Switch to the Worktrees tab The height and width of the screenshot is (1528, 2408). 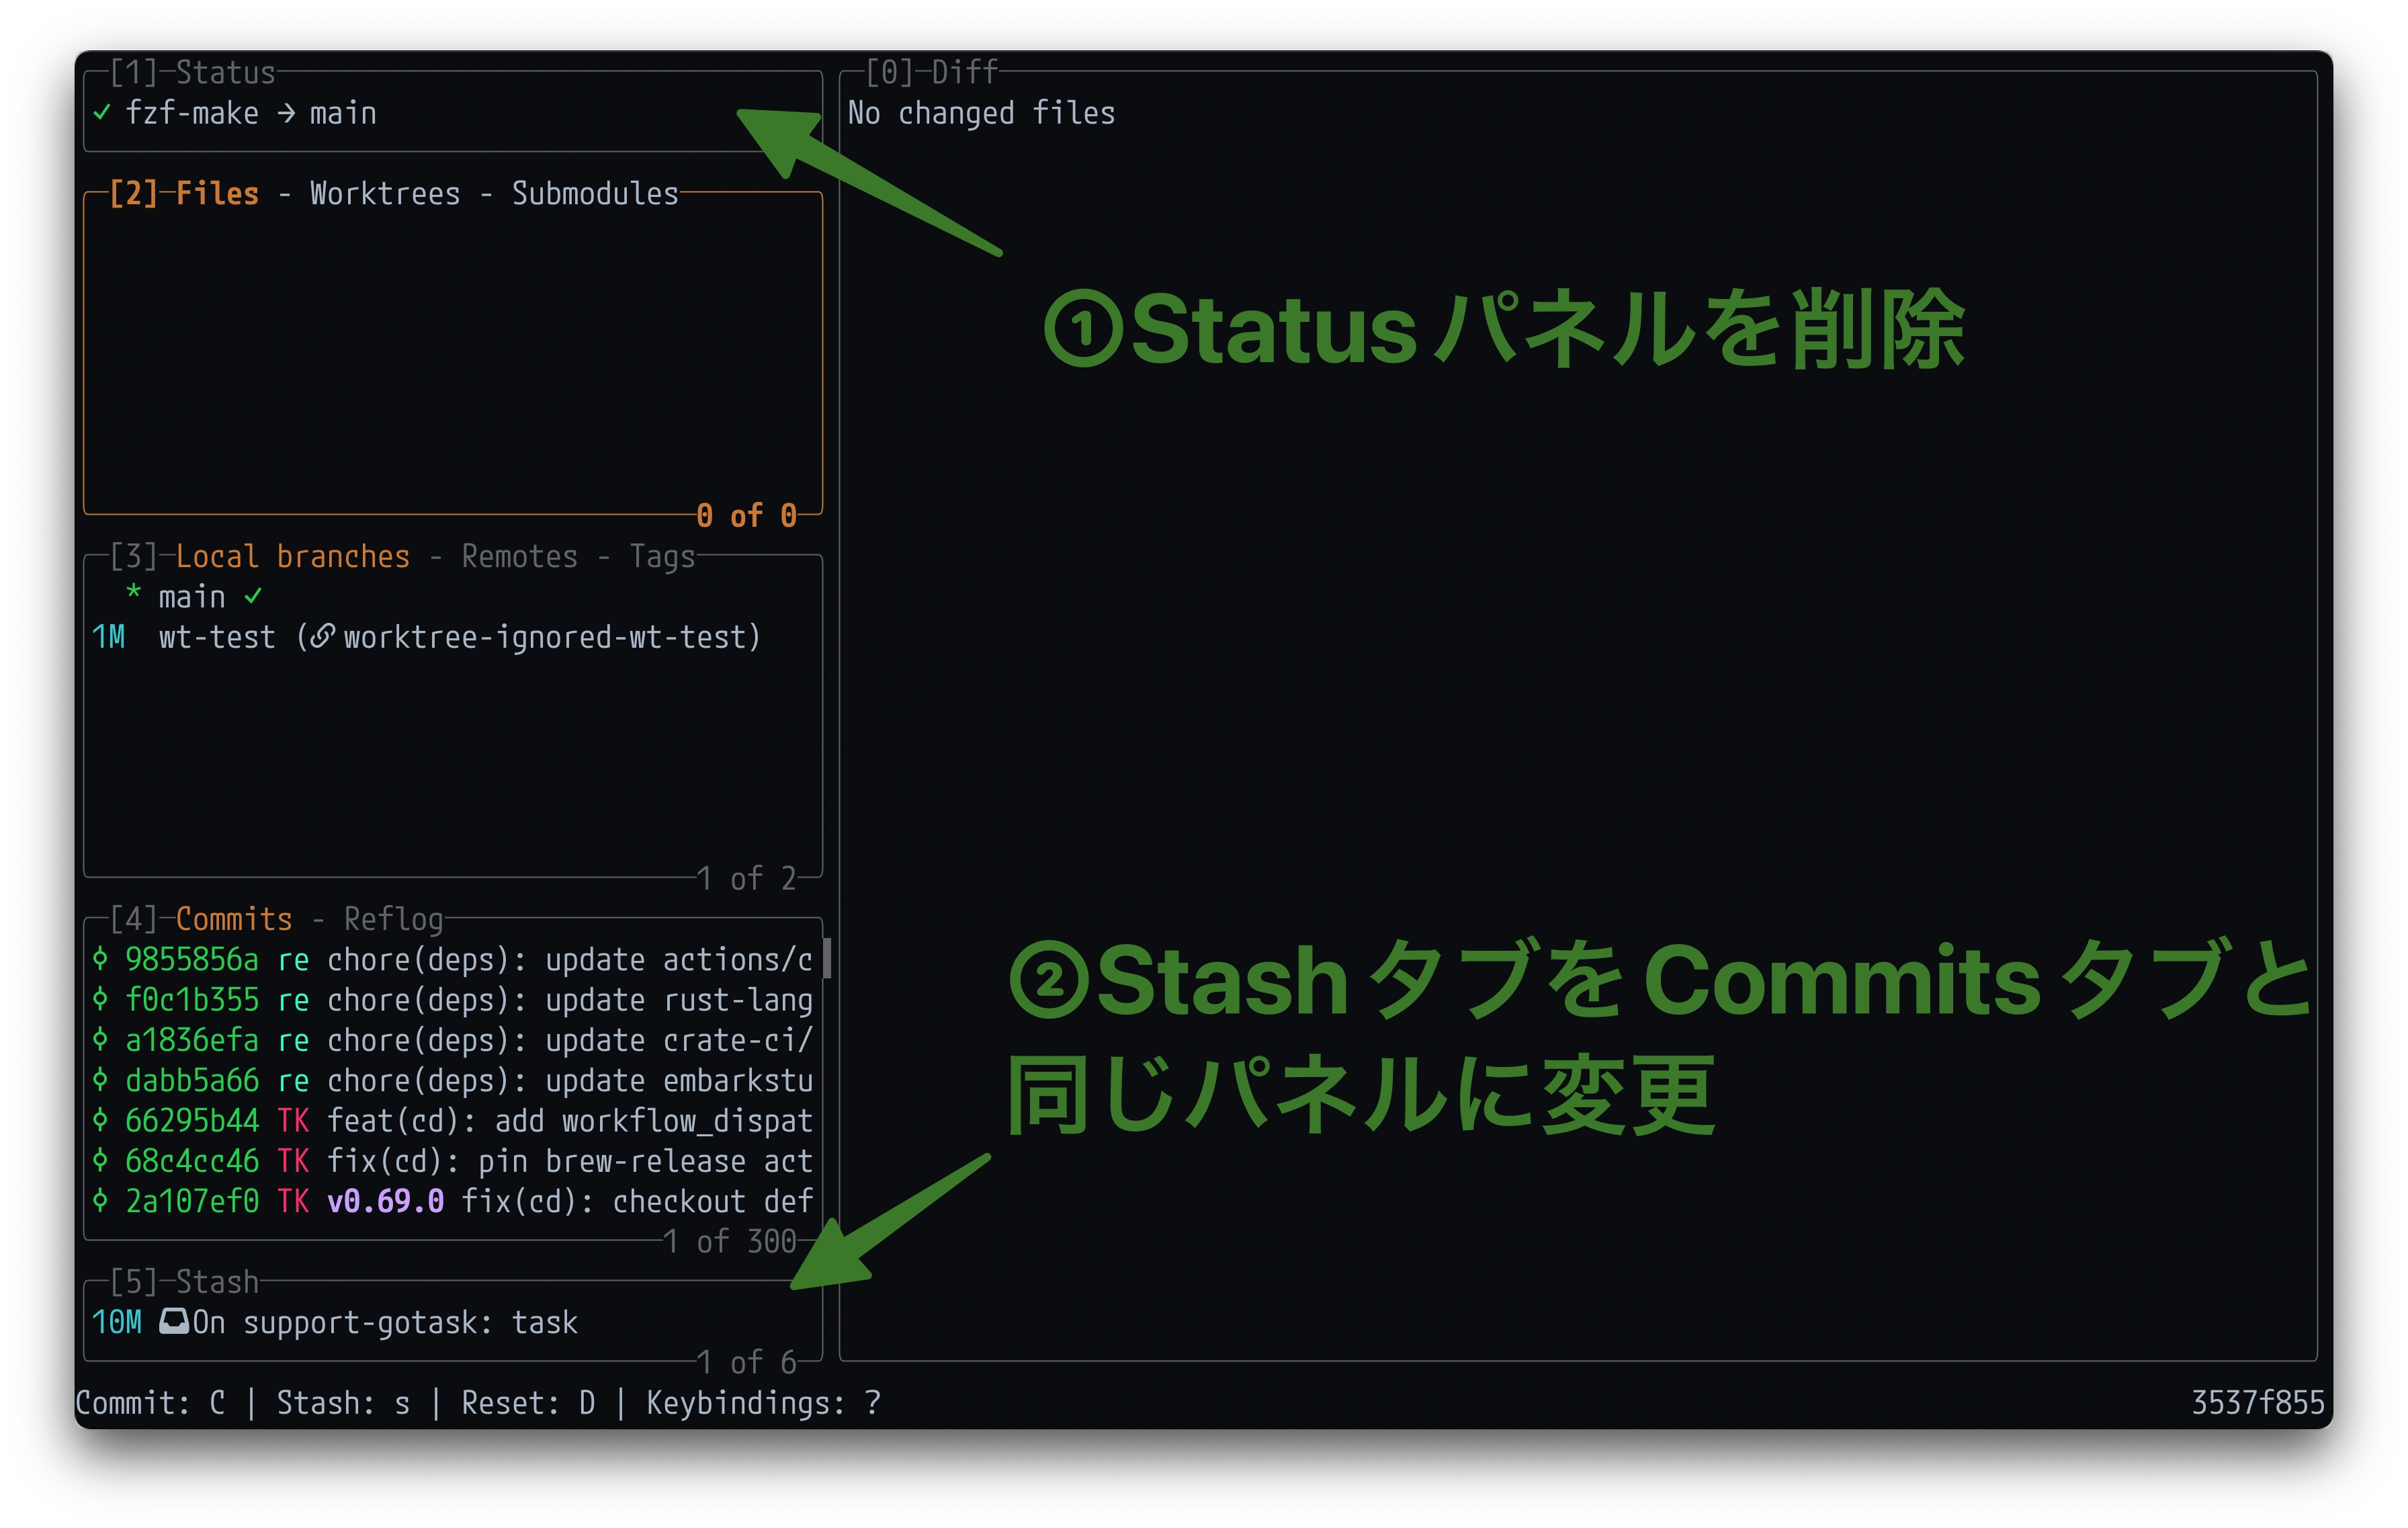[385, 193]
